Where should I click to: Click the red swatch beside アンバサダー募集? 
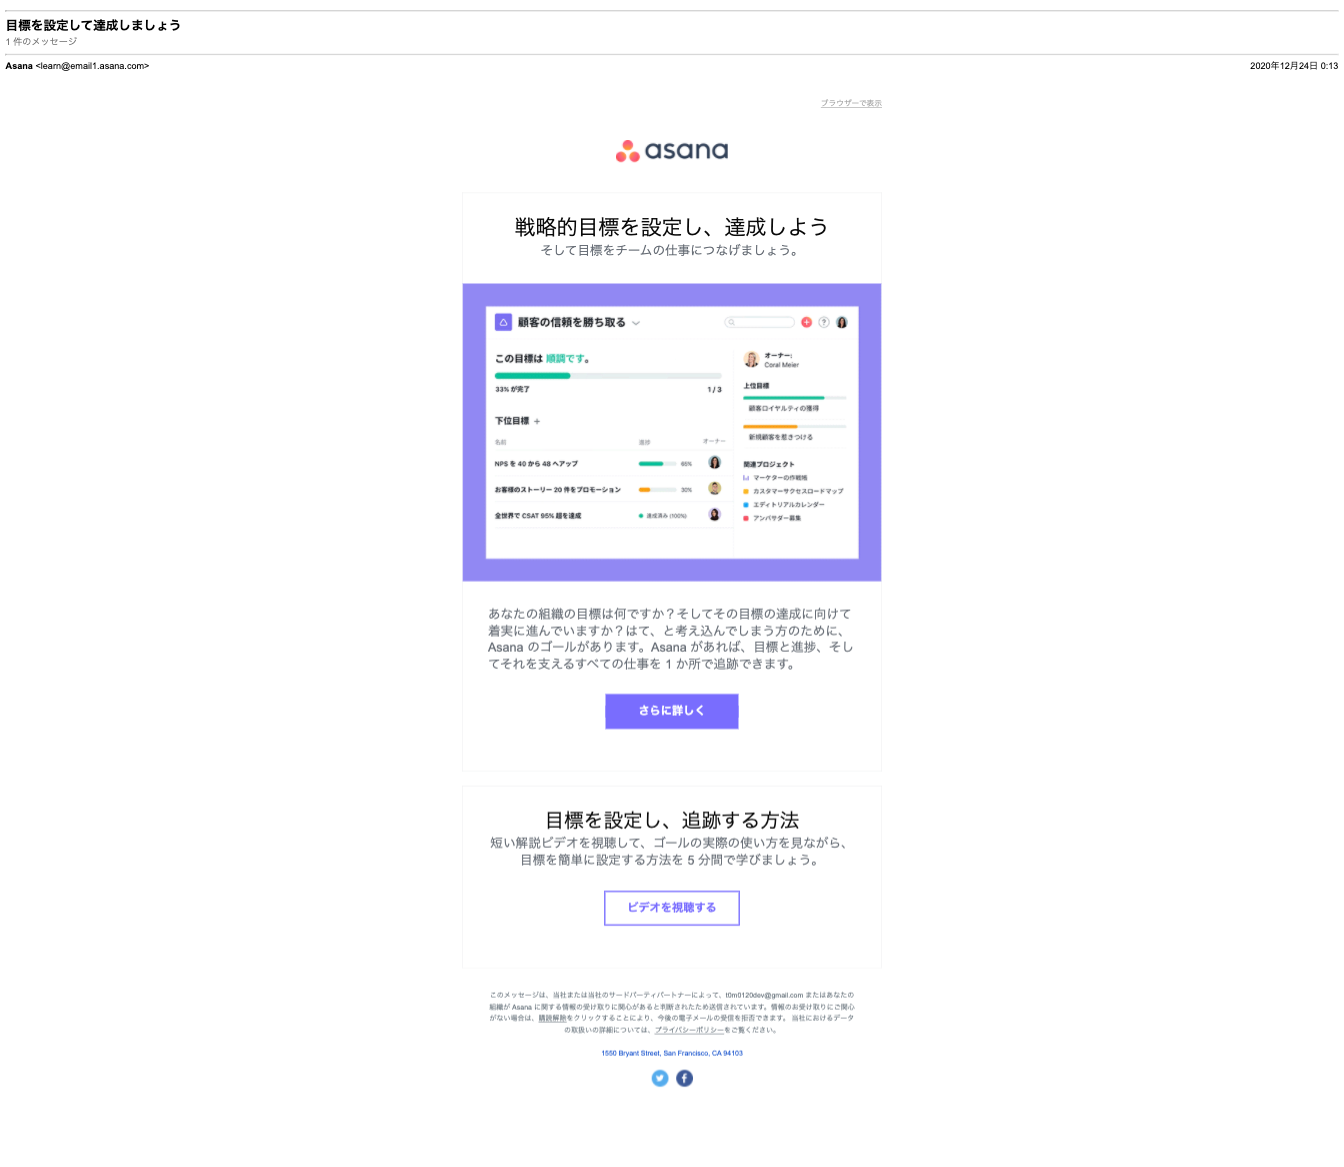(746, 518)
